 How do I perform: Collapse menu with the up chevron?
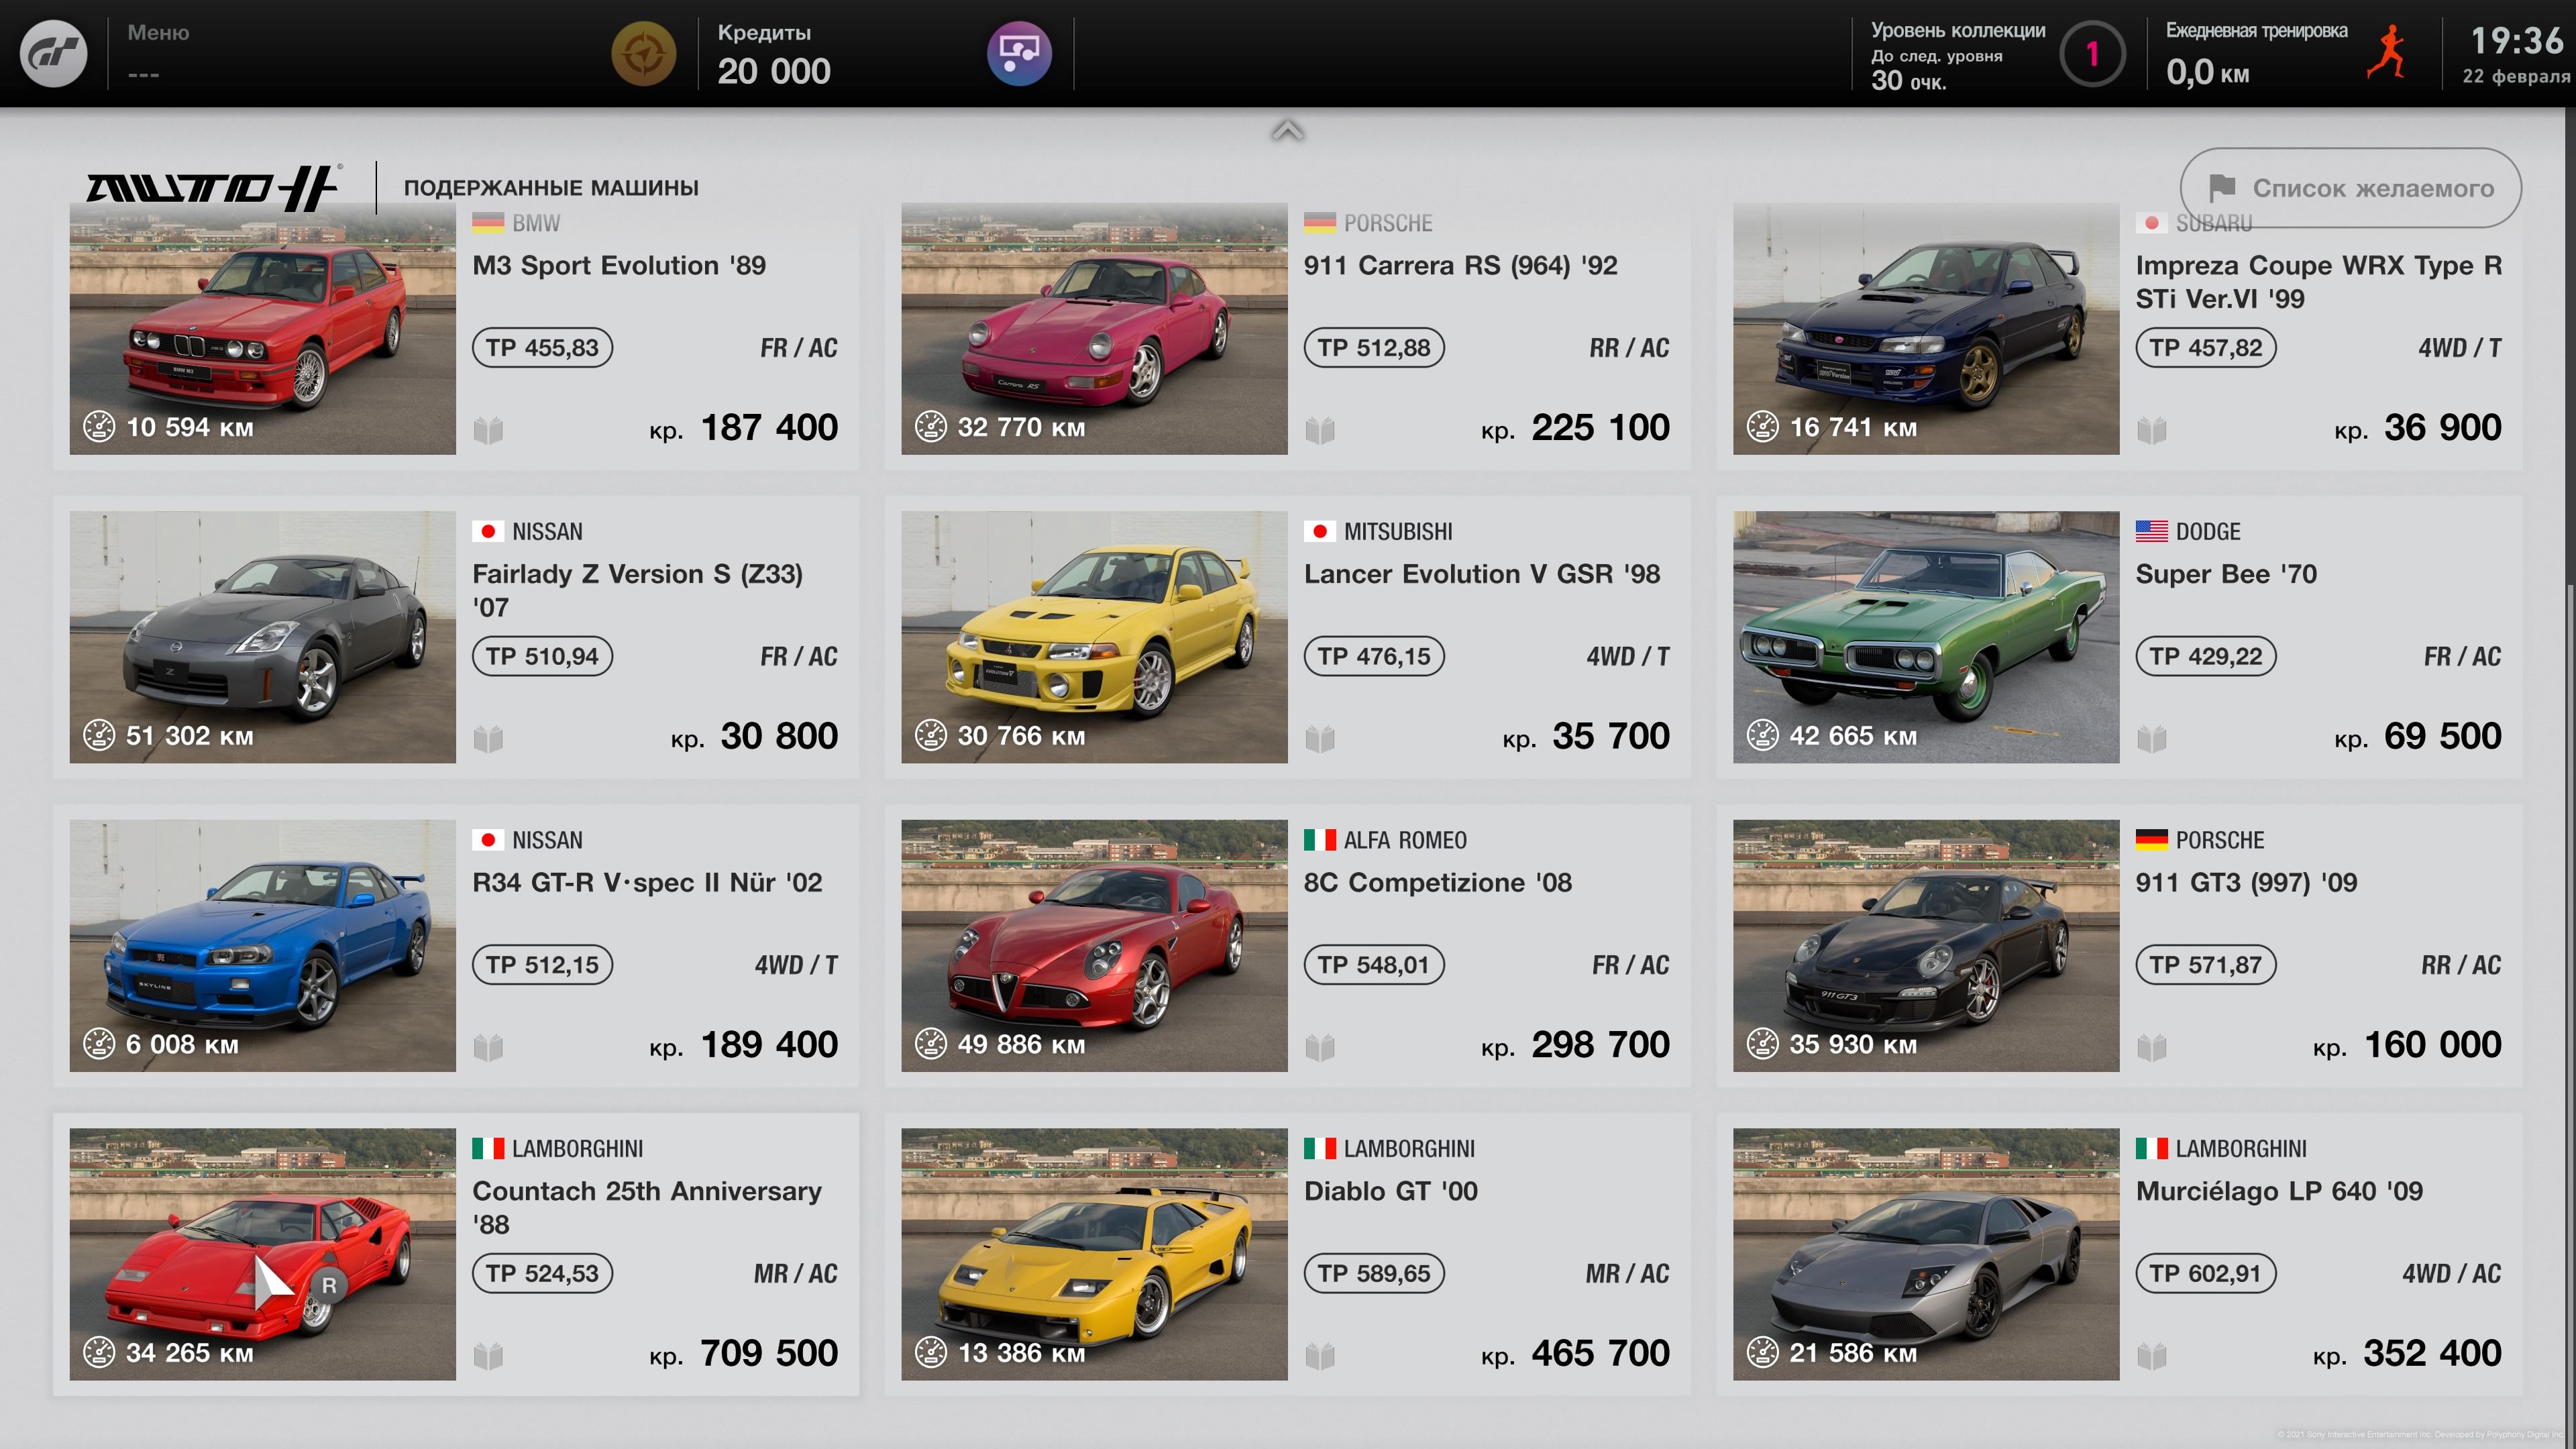[x=1287, y=131]
